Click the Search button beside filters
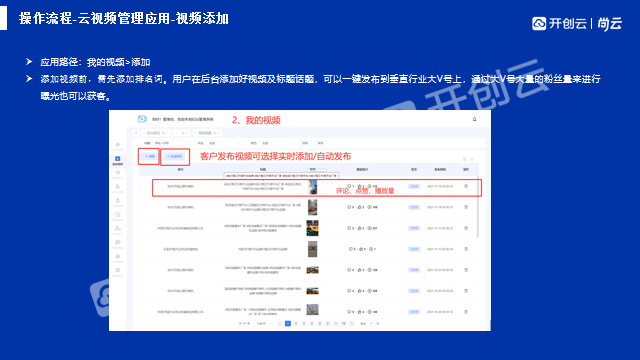 pyautogui.click(x=305, y=143)
